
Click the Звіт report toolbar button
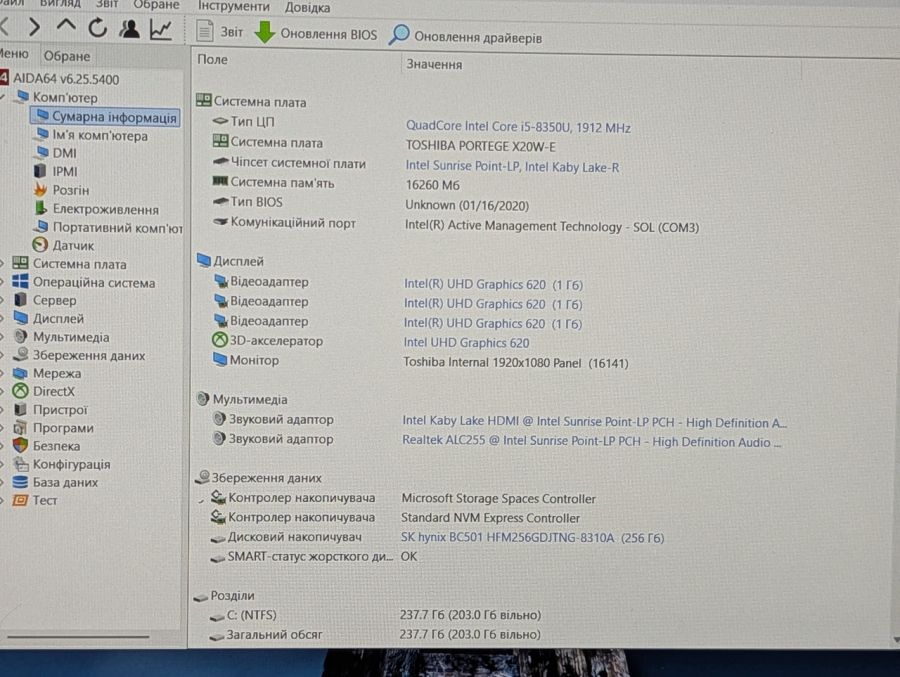pos(219,31)
